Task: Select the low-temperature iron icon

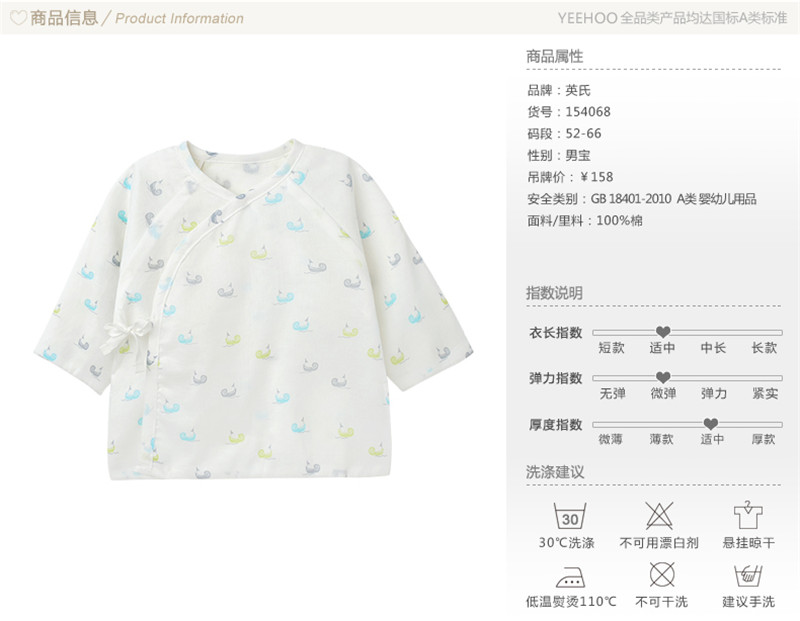Action: coord(570,577)
